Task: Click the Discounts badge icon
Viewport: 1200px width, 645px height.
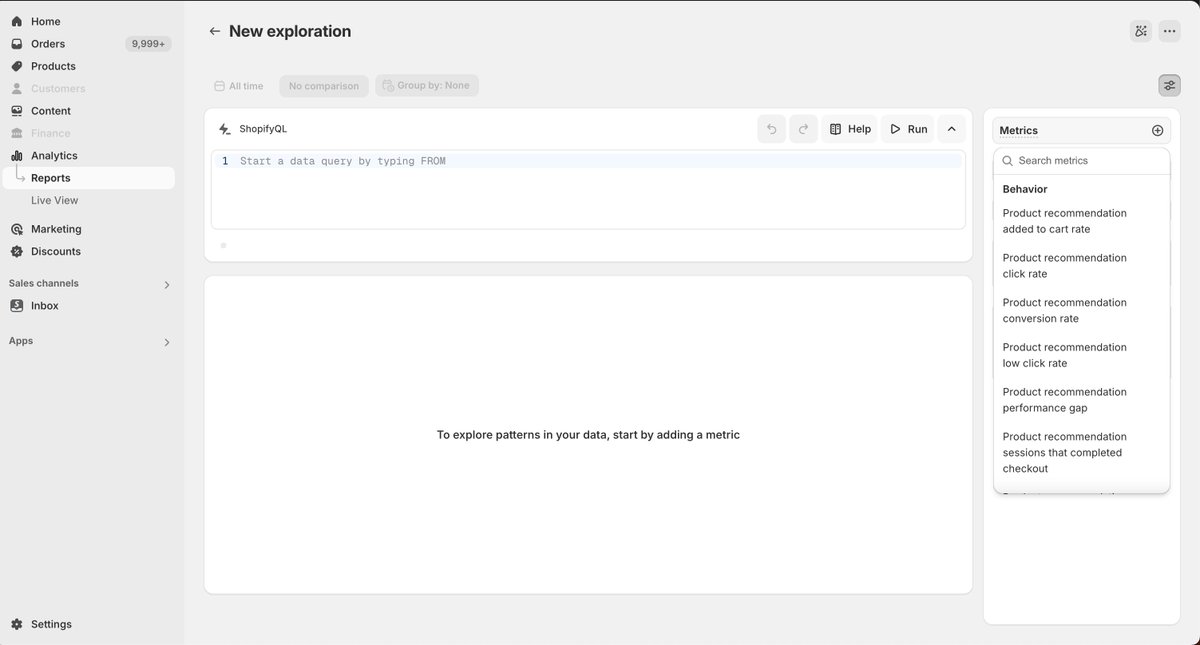Action: pyautogui.click(x=16, y=251)
